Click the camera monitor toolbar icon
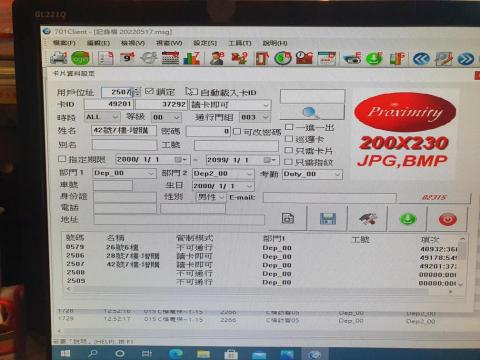The height and width of the screenshot is (360, 480). click(352, 59)
